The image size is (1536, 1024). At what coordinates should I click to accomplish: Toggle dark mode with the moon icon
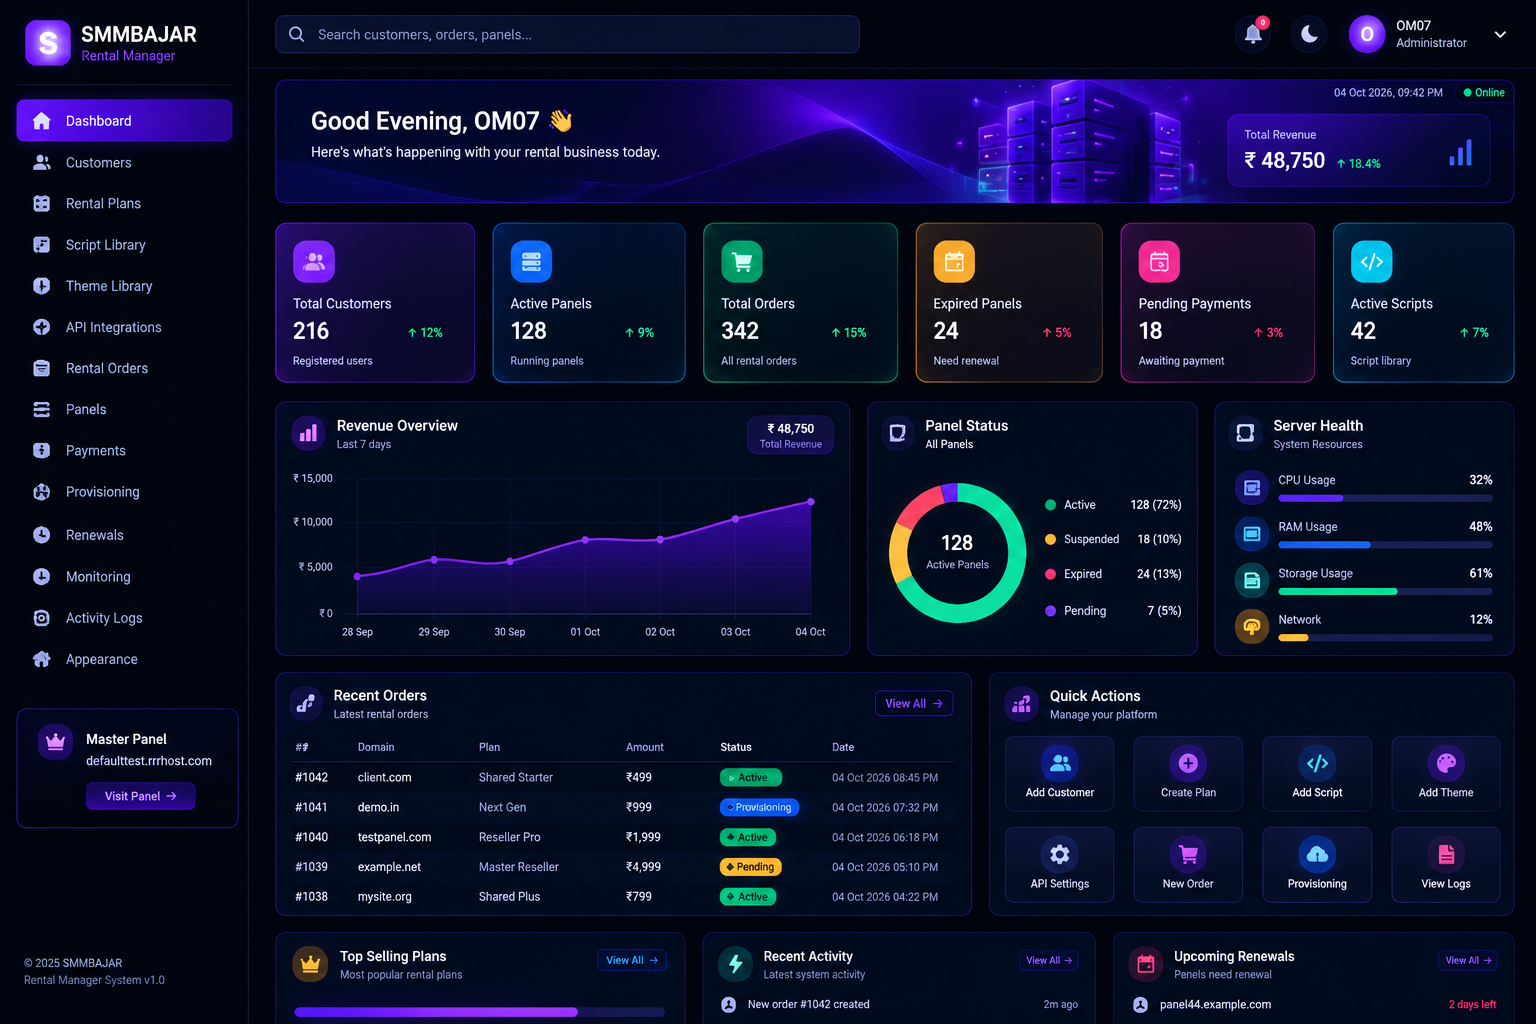tap(1309, 35)
